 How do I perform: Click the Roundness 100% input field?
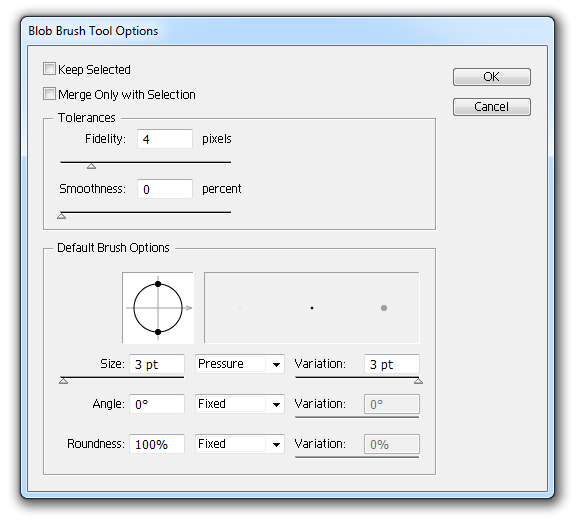(x=157, y=444)
